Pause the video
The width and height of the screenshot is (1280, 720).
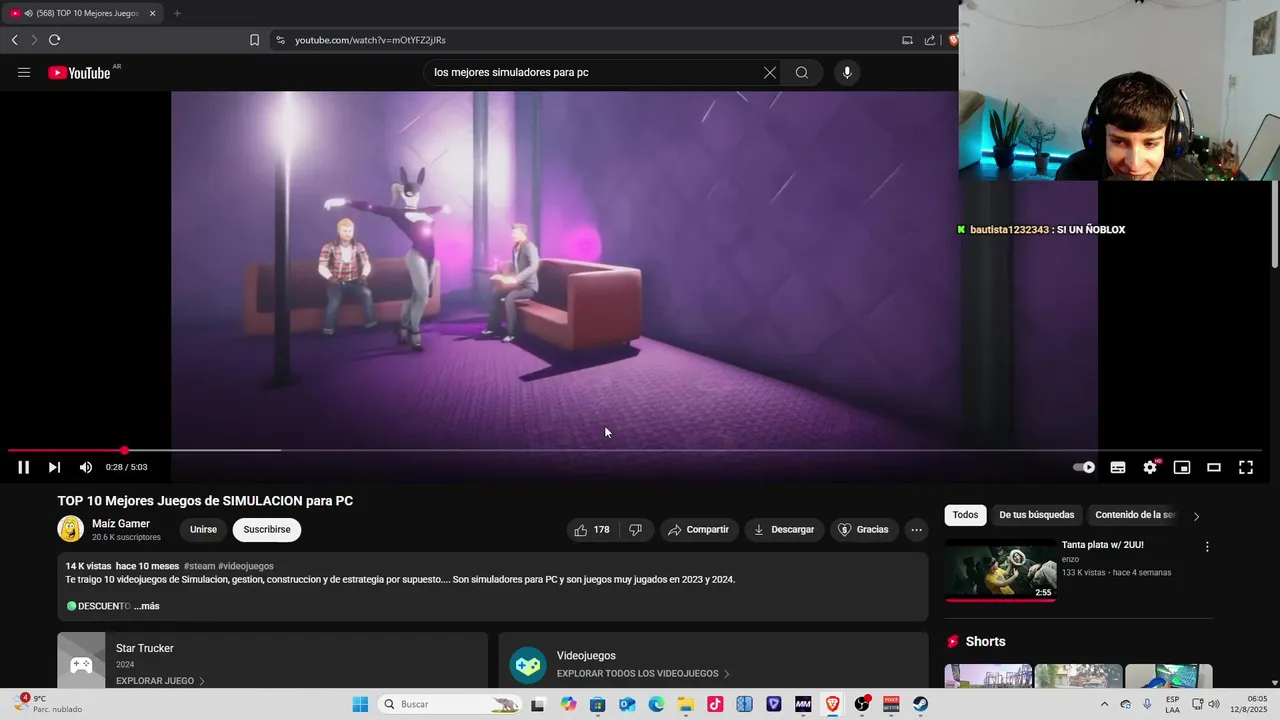tap(23, 467)
